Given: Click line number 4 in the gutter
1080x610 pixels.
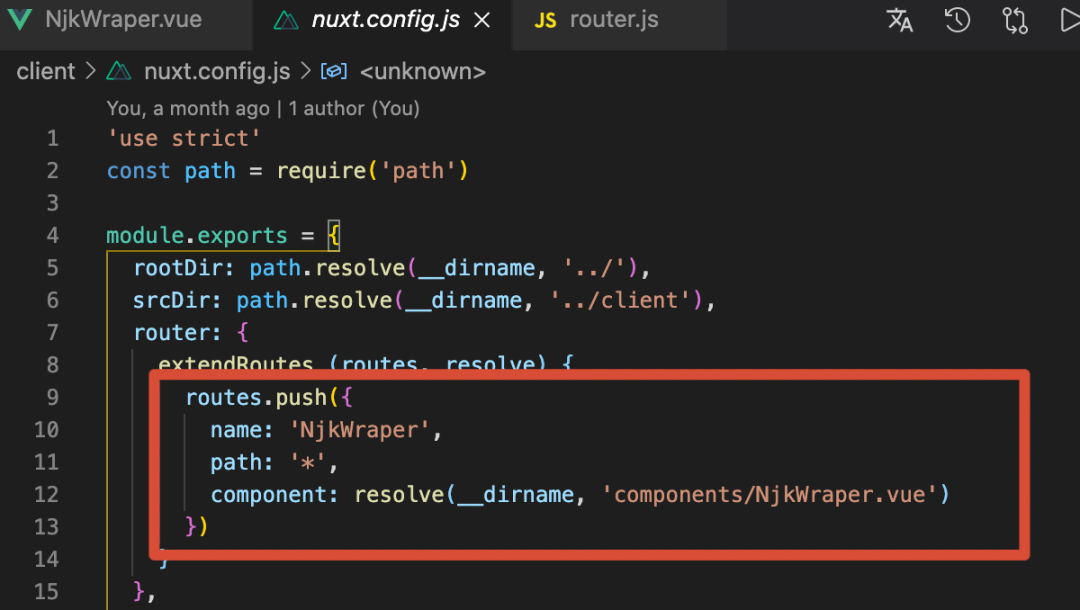Looking at the screenshot, I should pos(52,236).
